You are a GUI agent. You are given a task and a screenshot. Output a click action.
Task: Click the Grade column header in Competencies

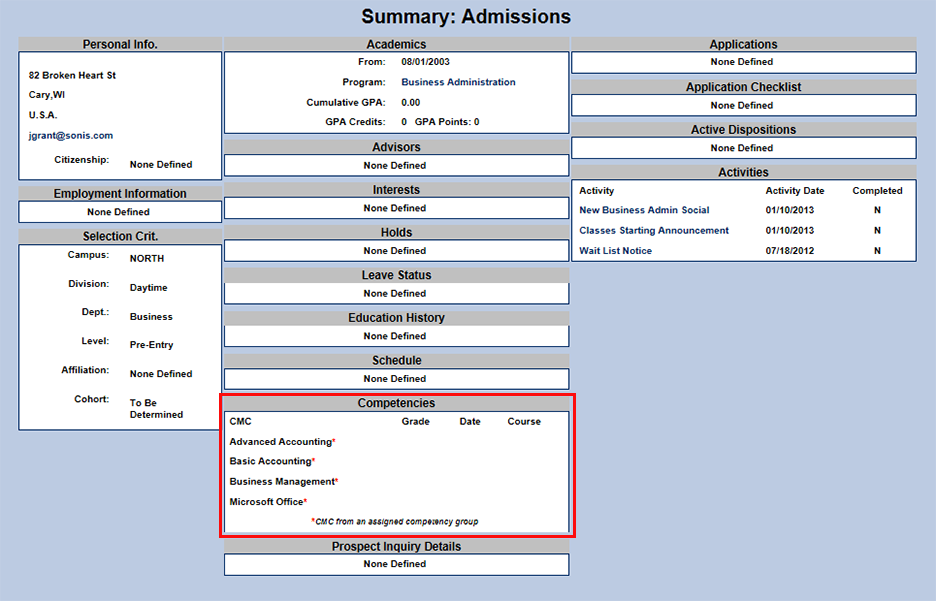click(x=415, y=421)
